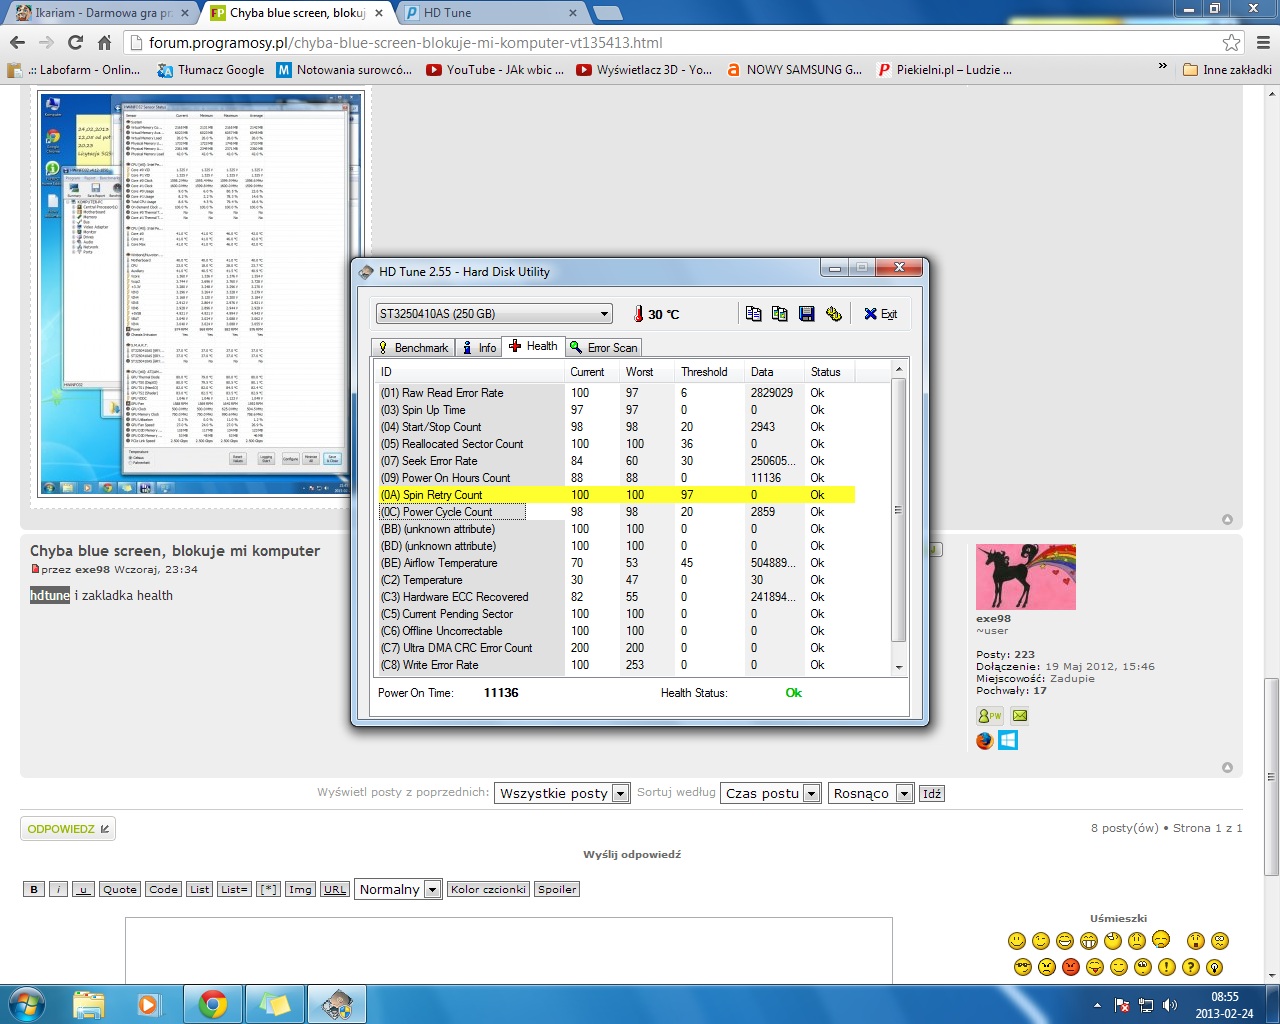Click the Windows Start orb
The image size is (1280, 1024).
point(27,1004)
